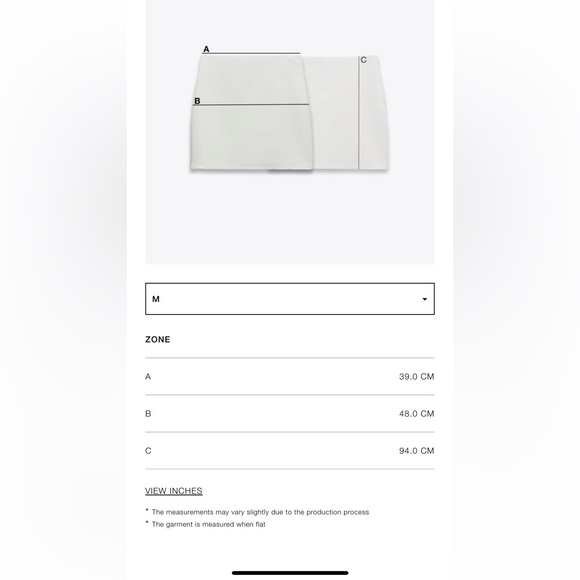Click the dropdown arrow in size selector
580x580 pixels.
(x=425, y=299)
